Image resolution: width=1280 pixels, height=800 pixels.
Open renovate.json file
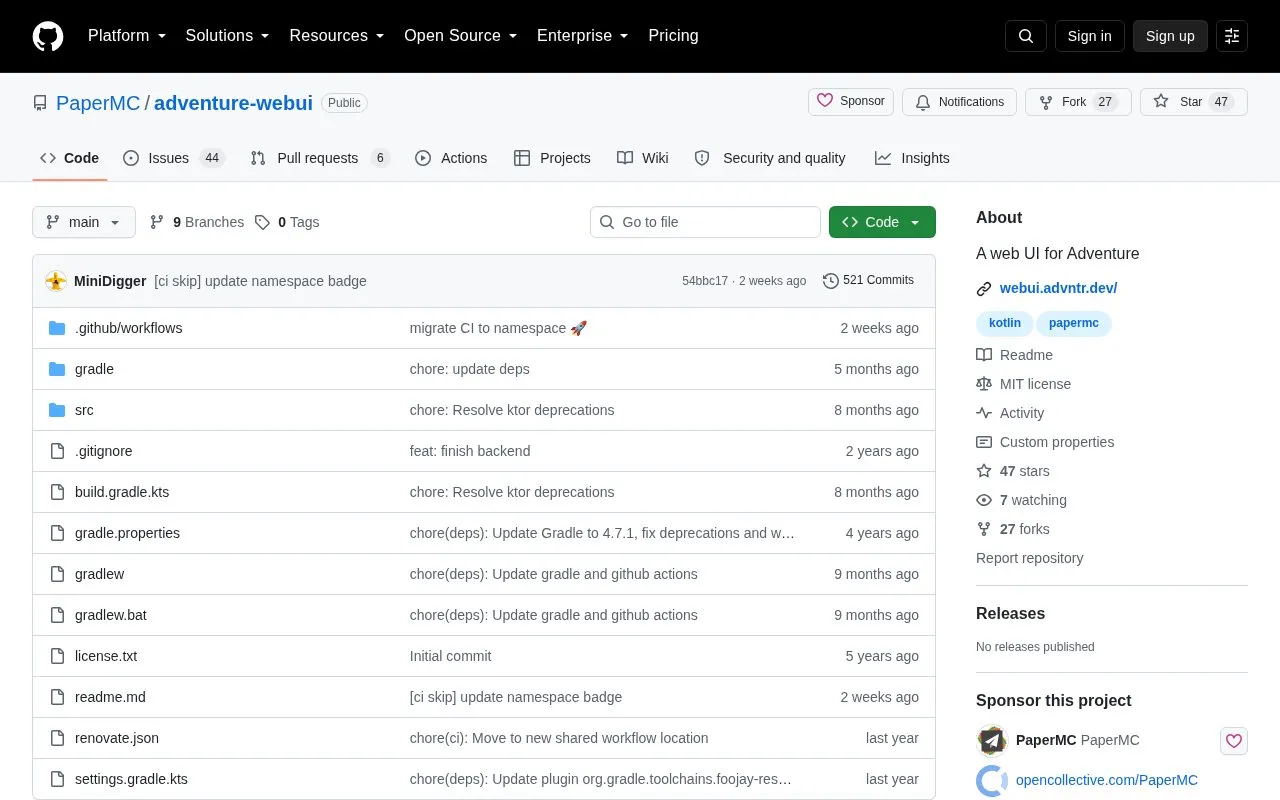click(117, 738)
